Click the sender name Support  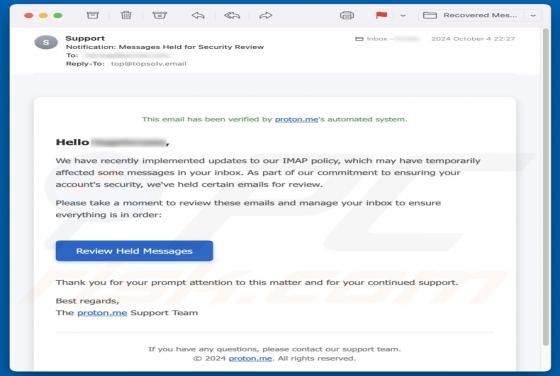(x=85, y=38)
